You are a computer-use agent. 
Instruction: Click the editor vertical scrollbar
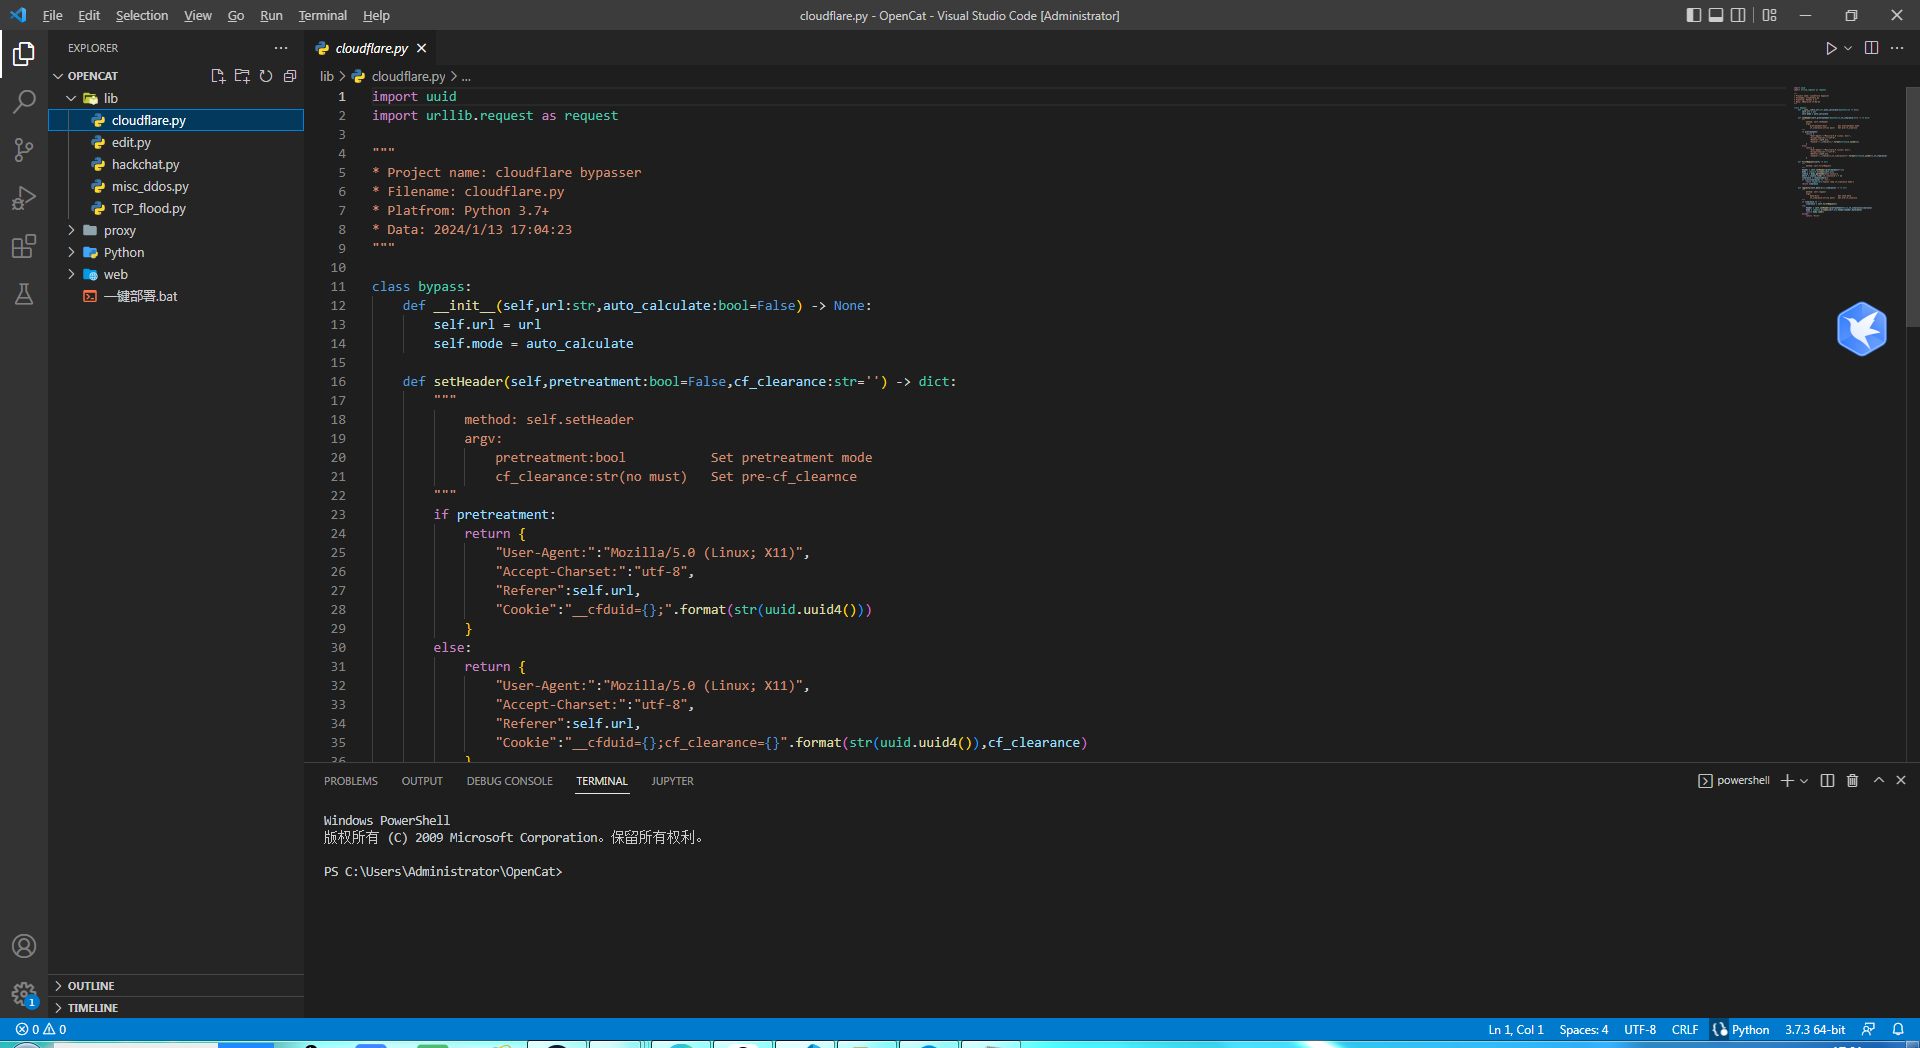pyautogui.click(x=1912, y=207)
